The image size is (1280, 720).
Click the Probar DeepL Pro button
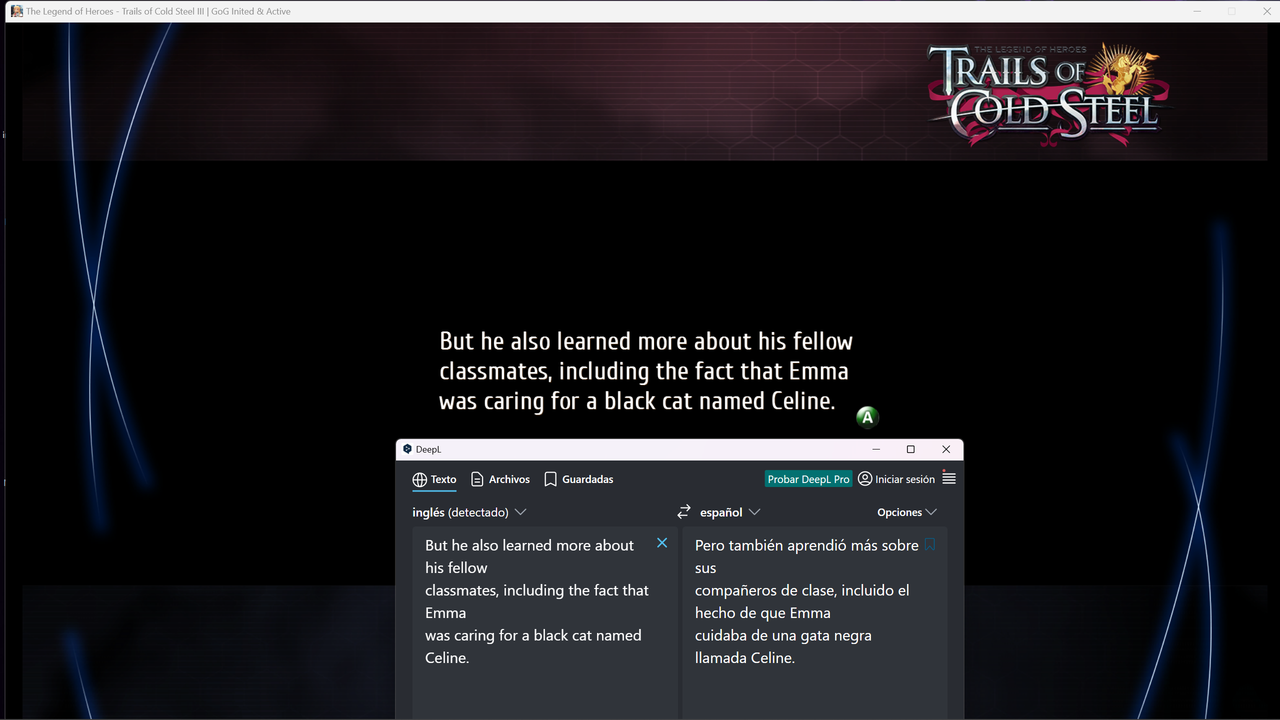(x=808, y=479)
